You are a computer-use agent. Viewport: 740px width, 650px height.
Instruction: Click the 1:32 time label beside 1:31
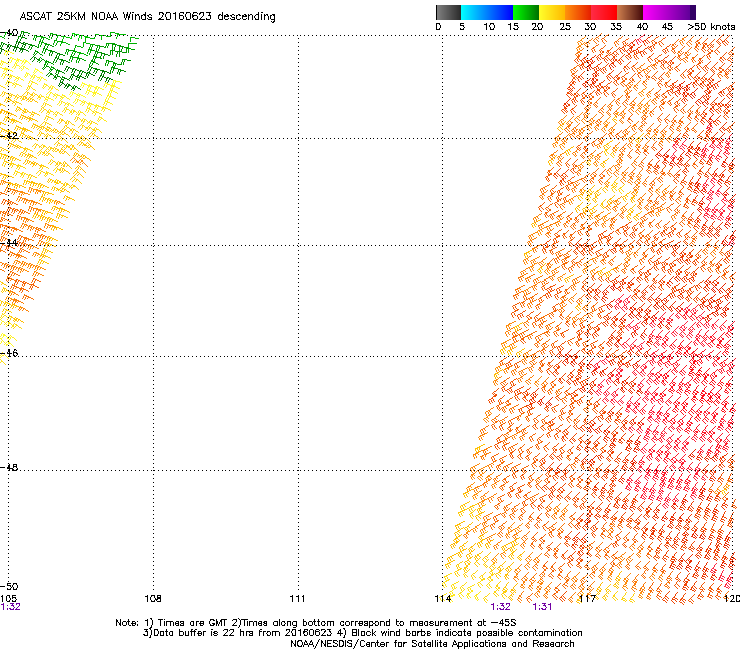(500, 607)
